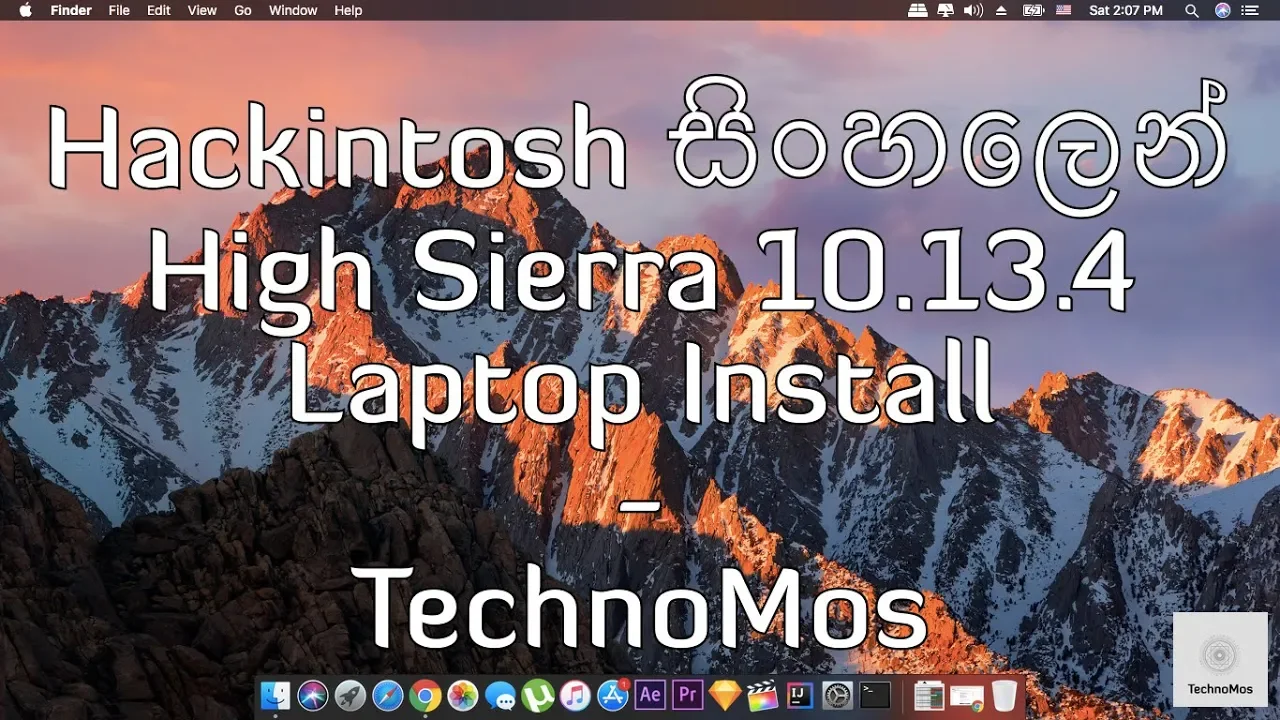1280x720 pixels.
Task: Open the AirPlay display menu icon
Action: coord(946,10)
